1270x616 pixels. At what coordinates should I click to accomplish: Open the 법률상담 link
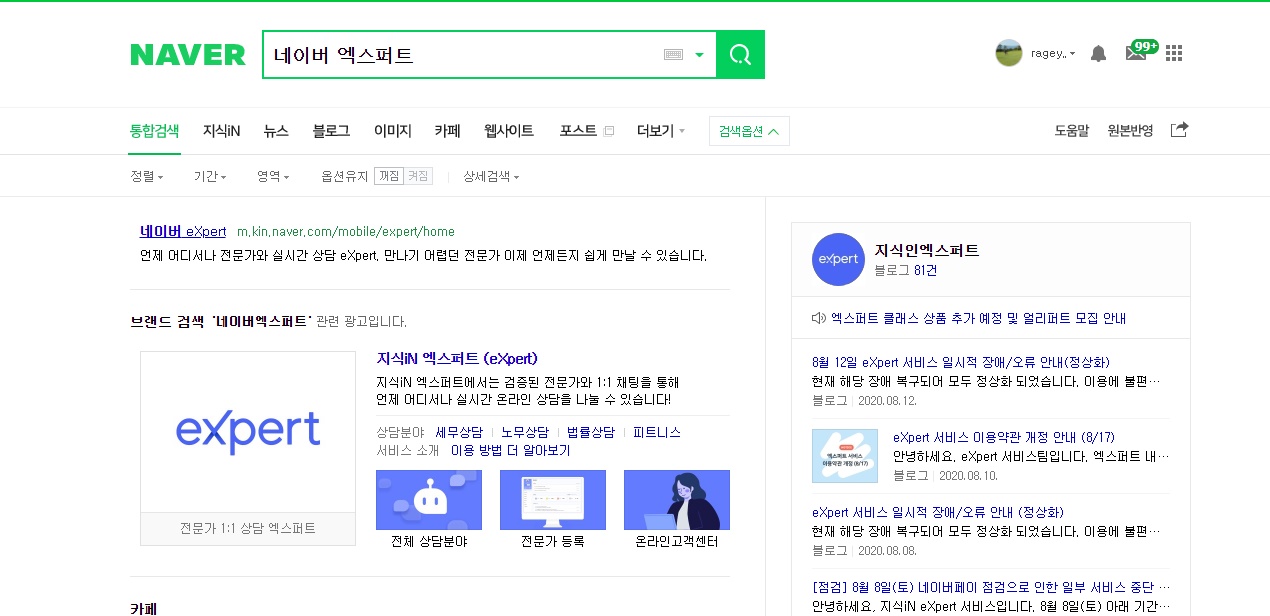[591, 432]
